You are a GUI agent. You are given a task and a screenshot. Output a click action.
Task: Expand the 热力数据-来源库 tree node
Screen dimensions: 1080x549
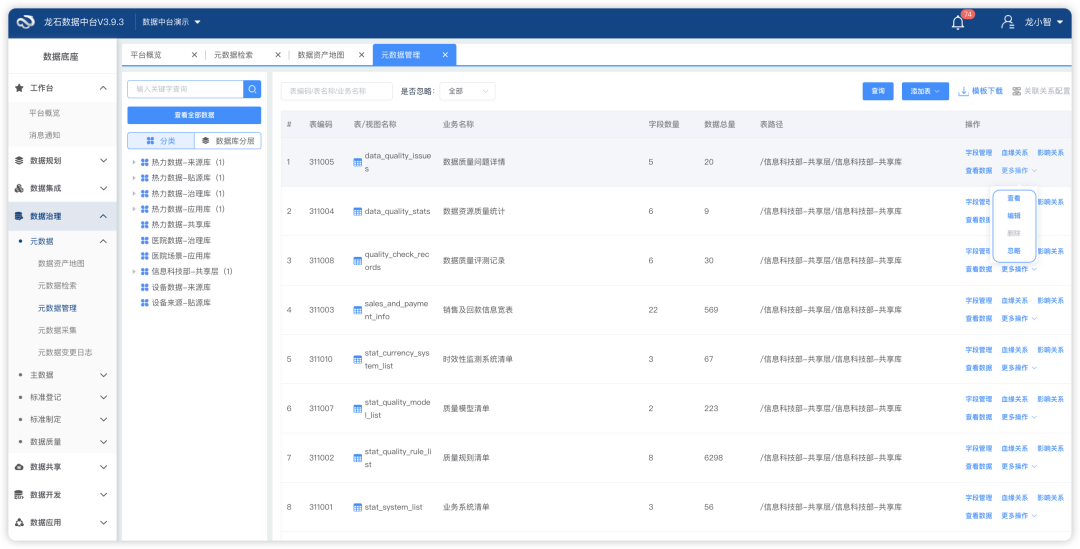point(134,163)
